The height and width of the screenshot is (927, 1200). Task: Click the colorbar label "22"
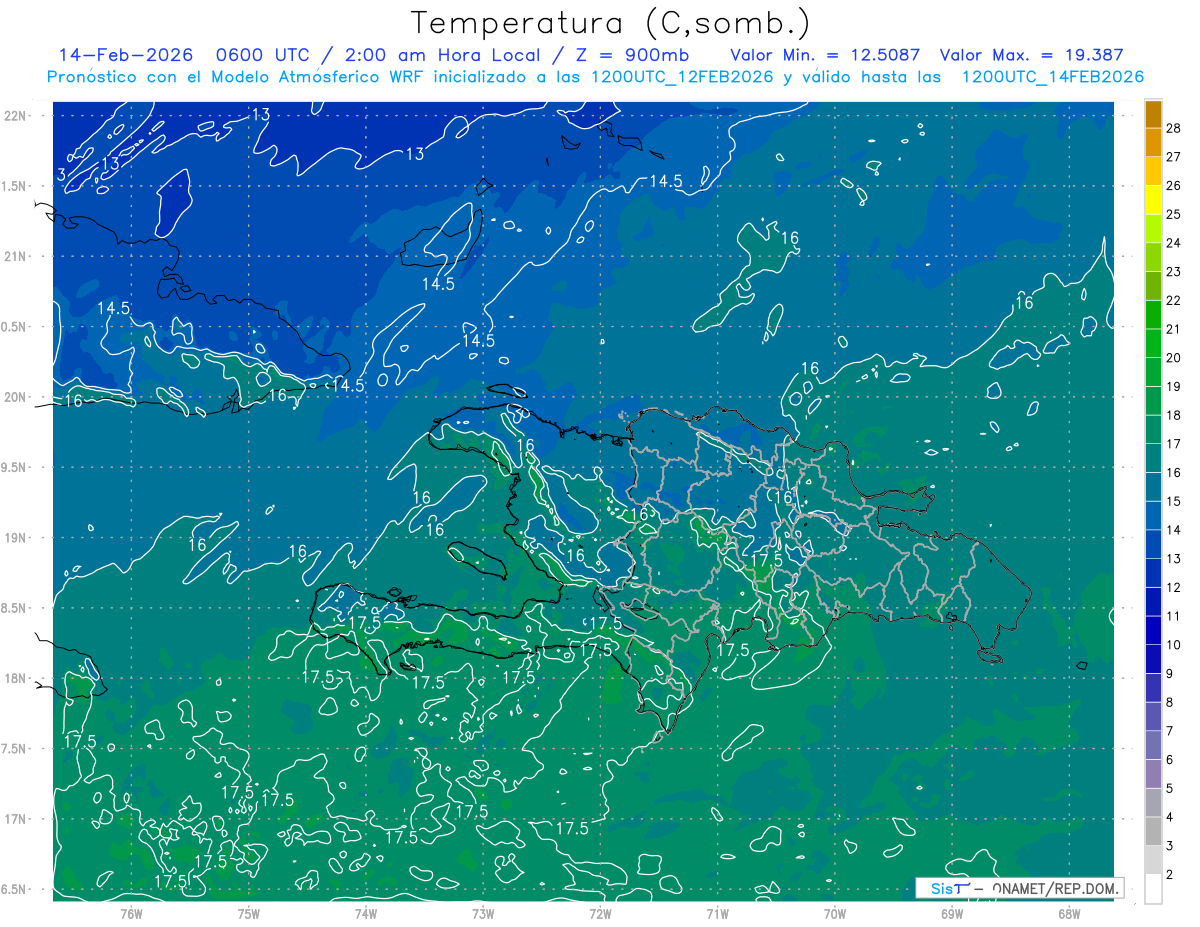1174,300
